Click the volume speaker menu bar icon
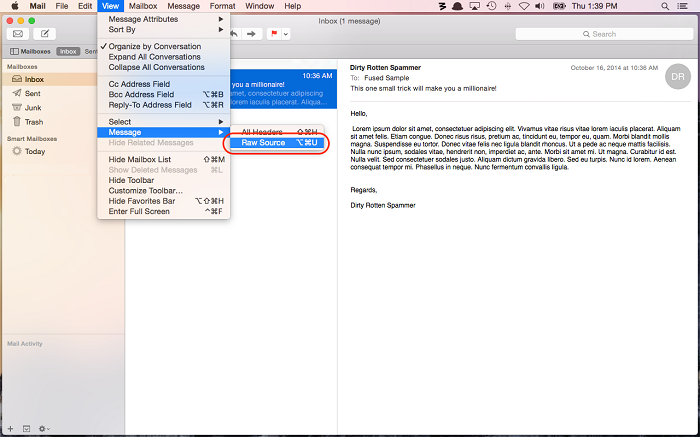700x437 pixels. coord(540,6)
